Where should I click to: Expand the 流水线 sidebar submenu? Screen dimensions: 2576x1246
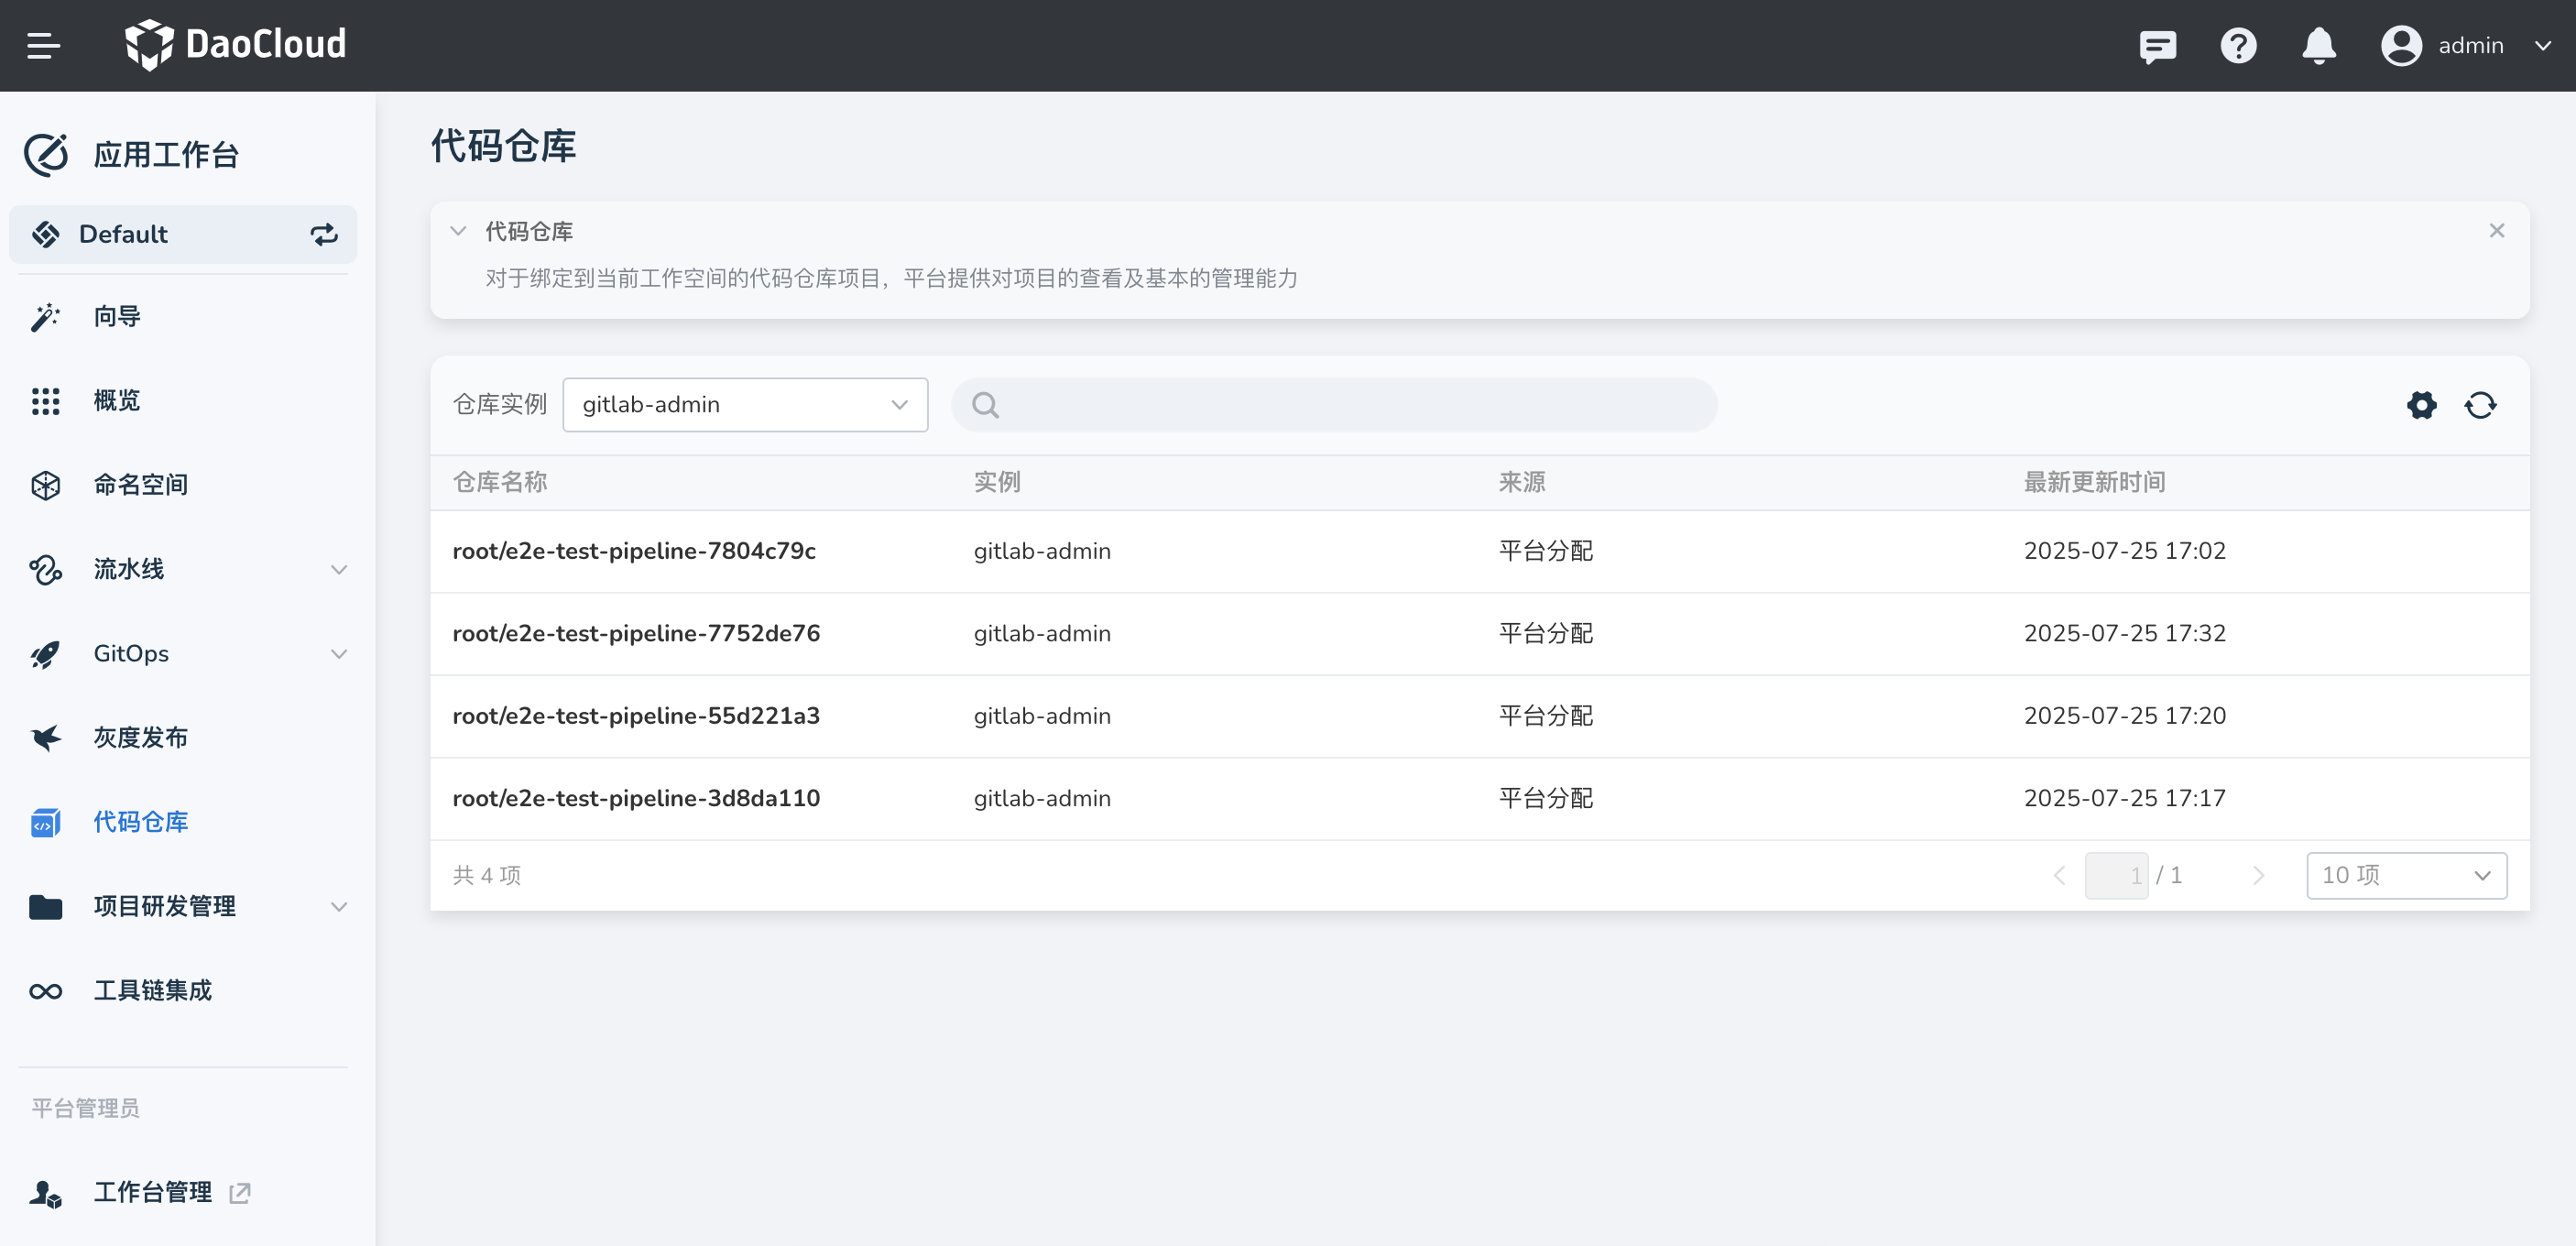[x=339, y=569]
